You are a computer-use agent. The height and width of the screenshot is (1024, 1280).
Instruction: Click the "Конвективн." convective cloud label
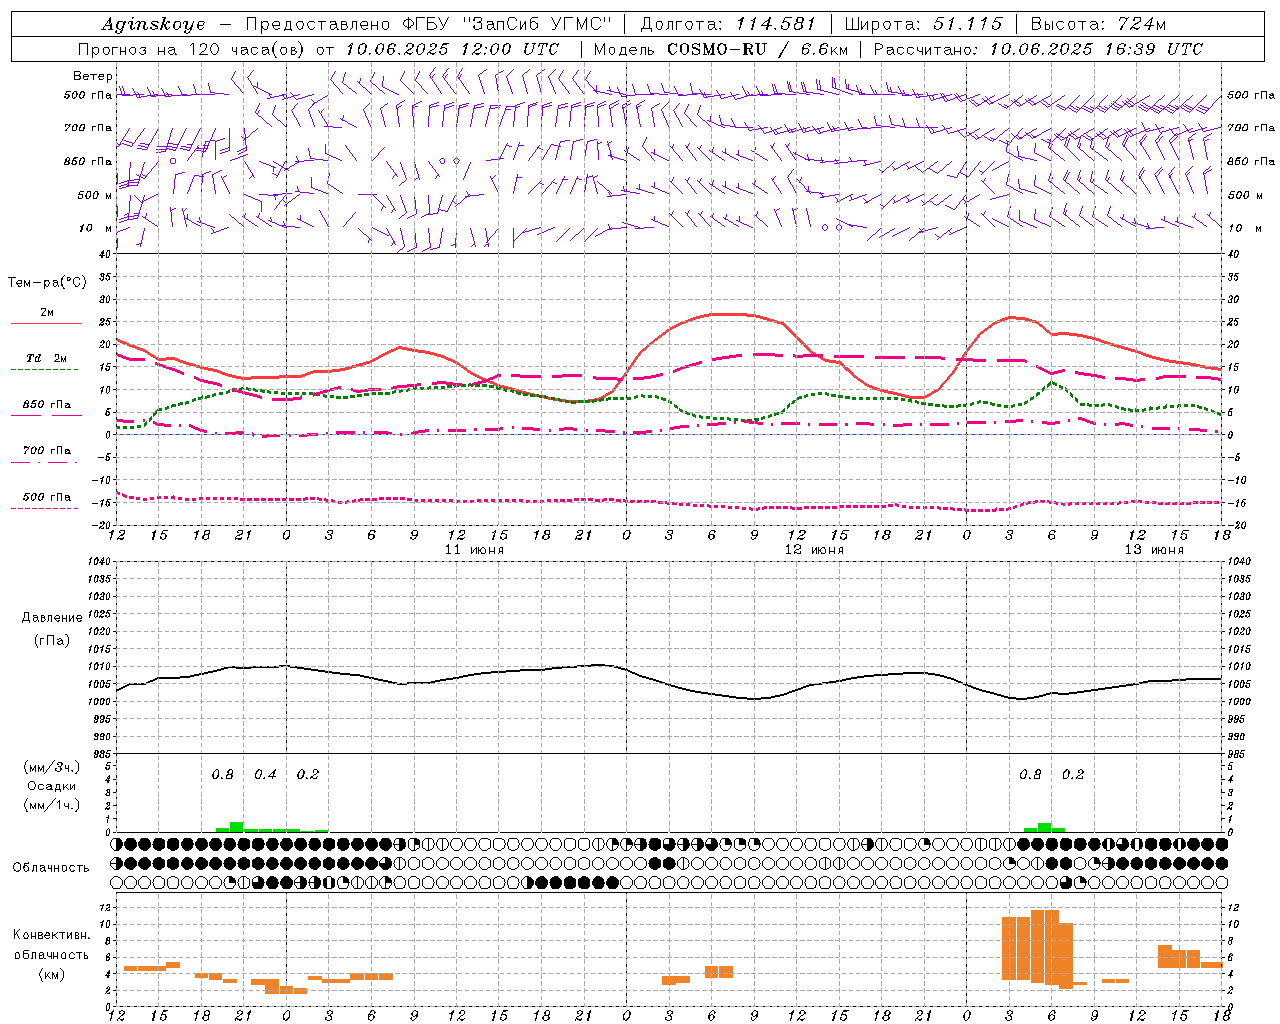coord(51,935)
